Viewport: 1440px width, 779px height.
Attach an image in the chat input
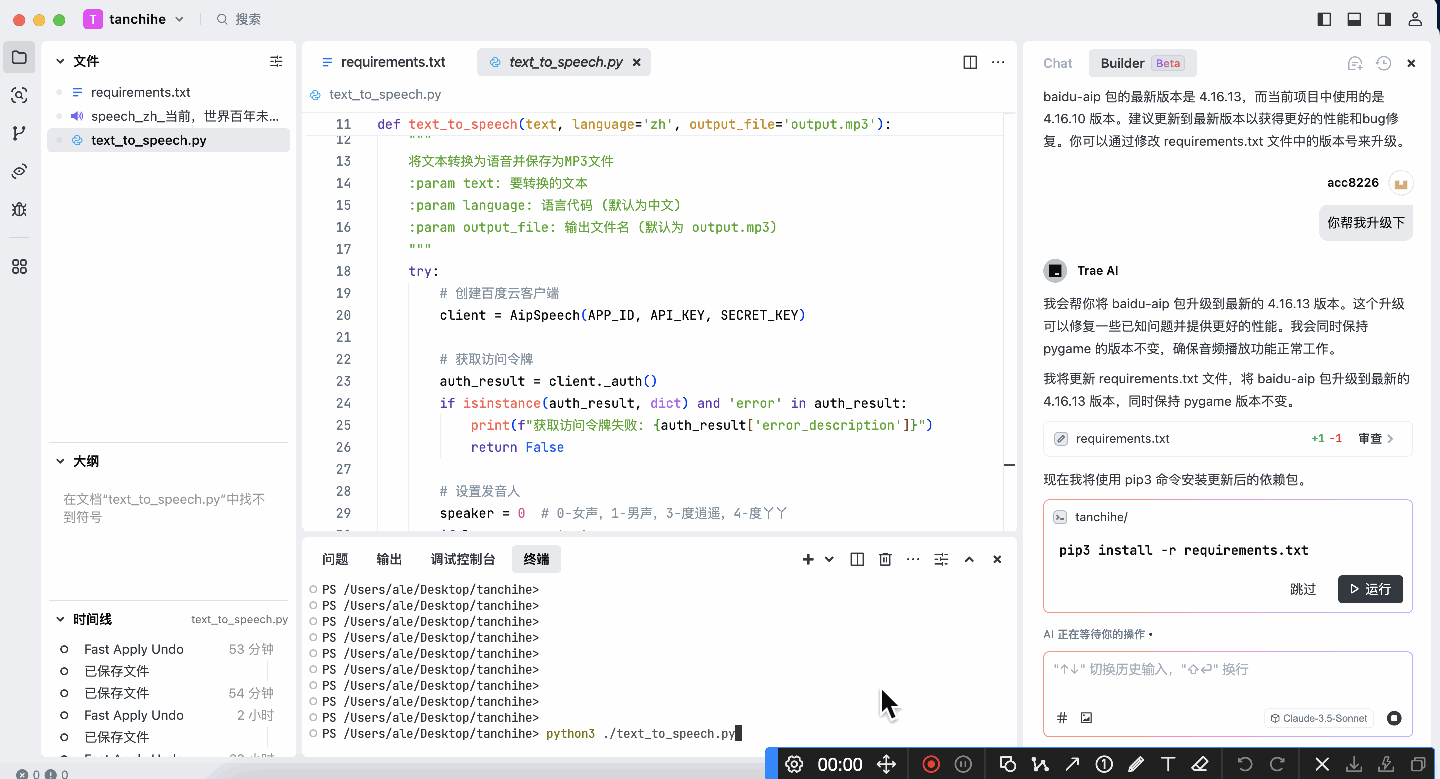pyautogui.click(x=1087, y=718)
